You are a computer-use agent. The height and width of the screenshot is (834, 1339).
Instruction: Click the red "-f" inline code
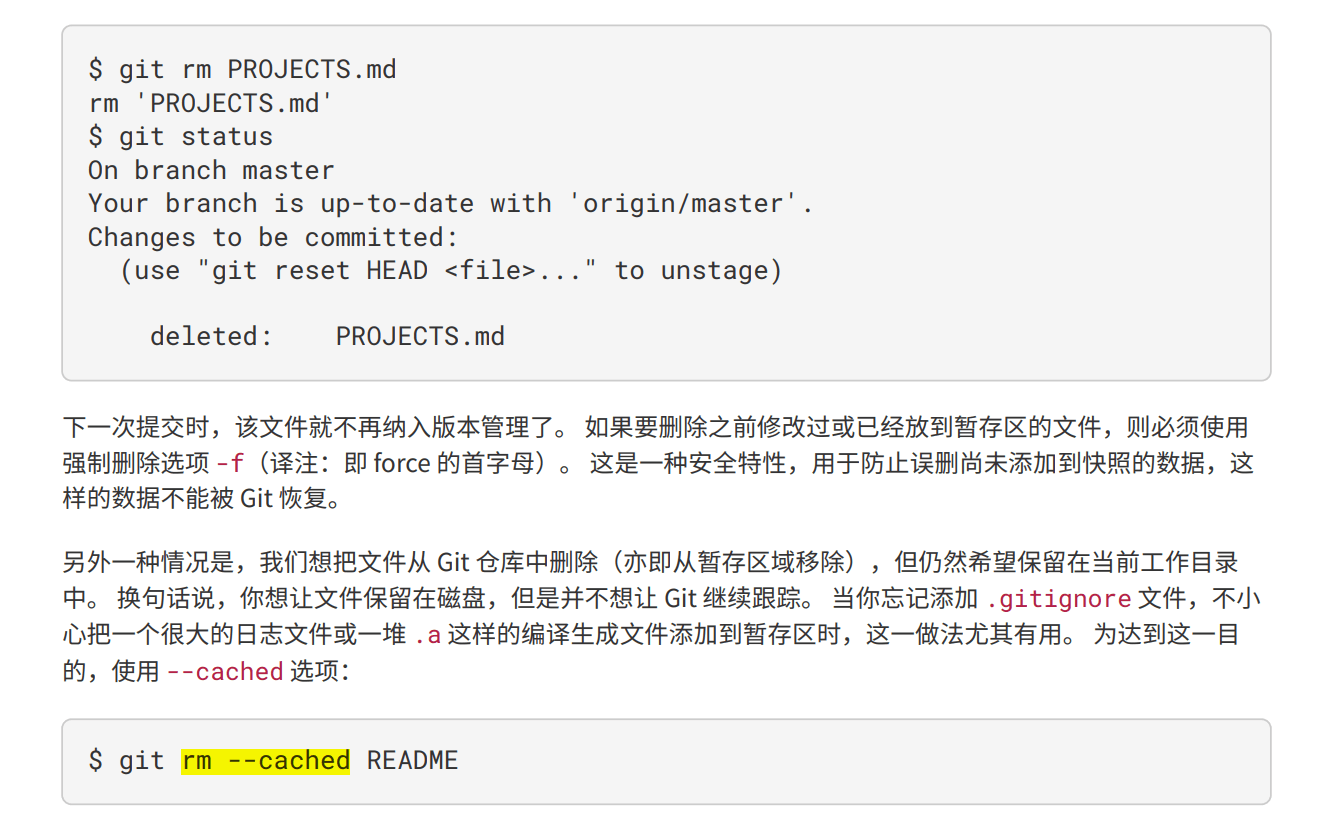pyautogui.click(x=228, y=464)
